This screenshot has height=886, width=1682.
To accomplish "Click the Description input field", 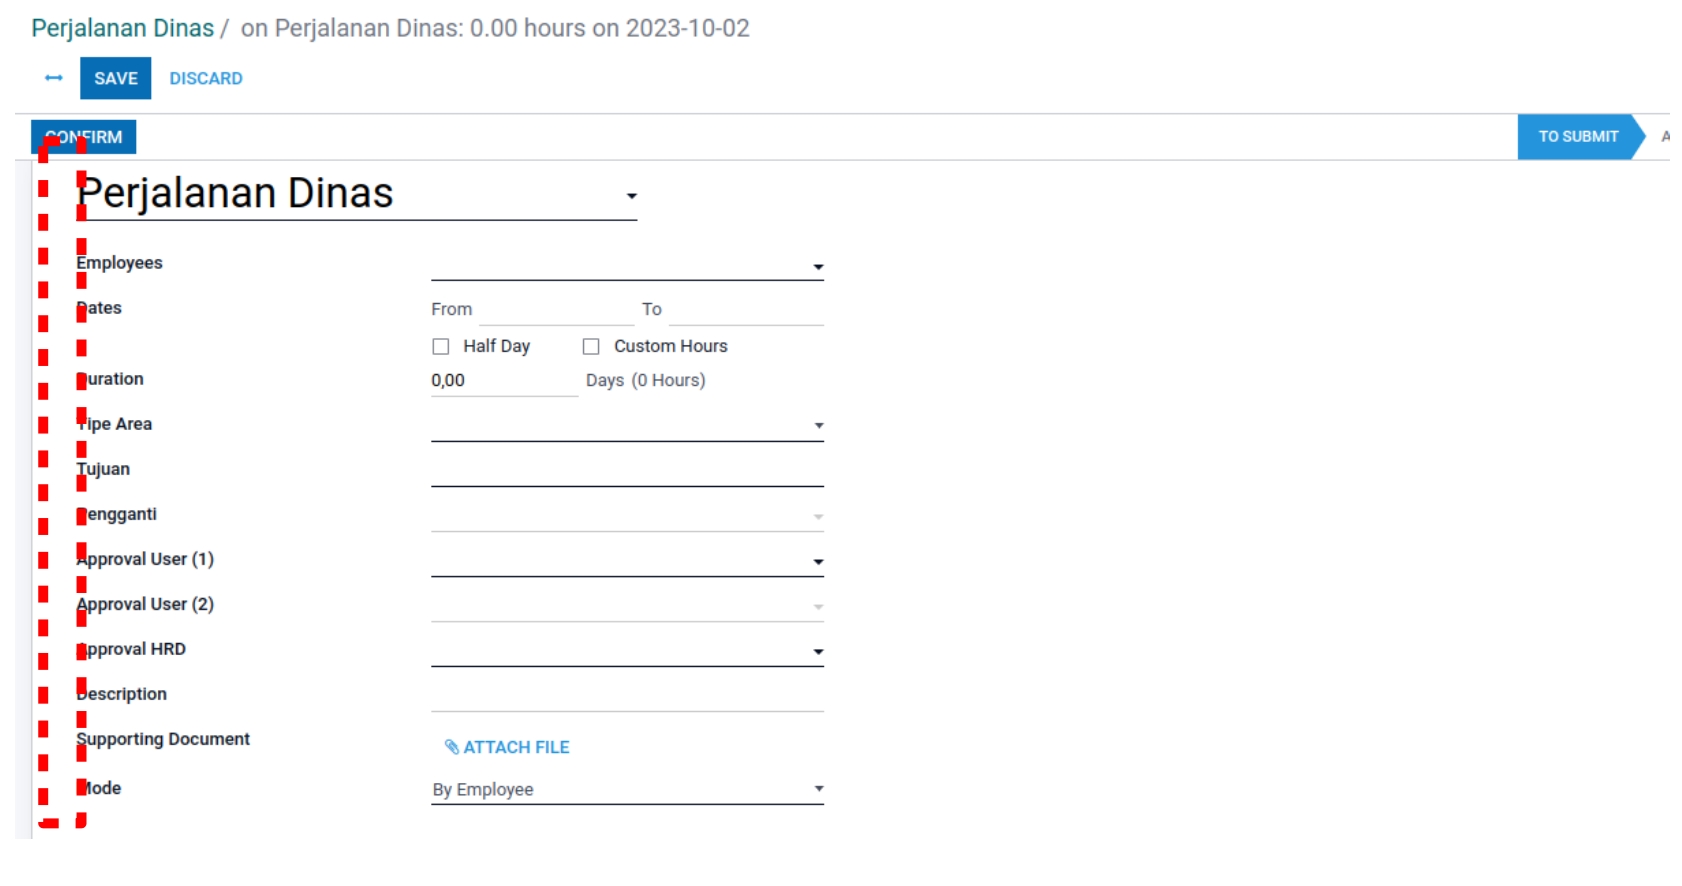I will [627, 696].
